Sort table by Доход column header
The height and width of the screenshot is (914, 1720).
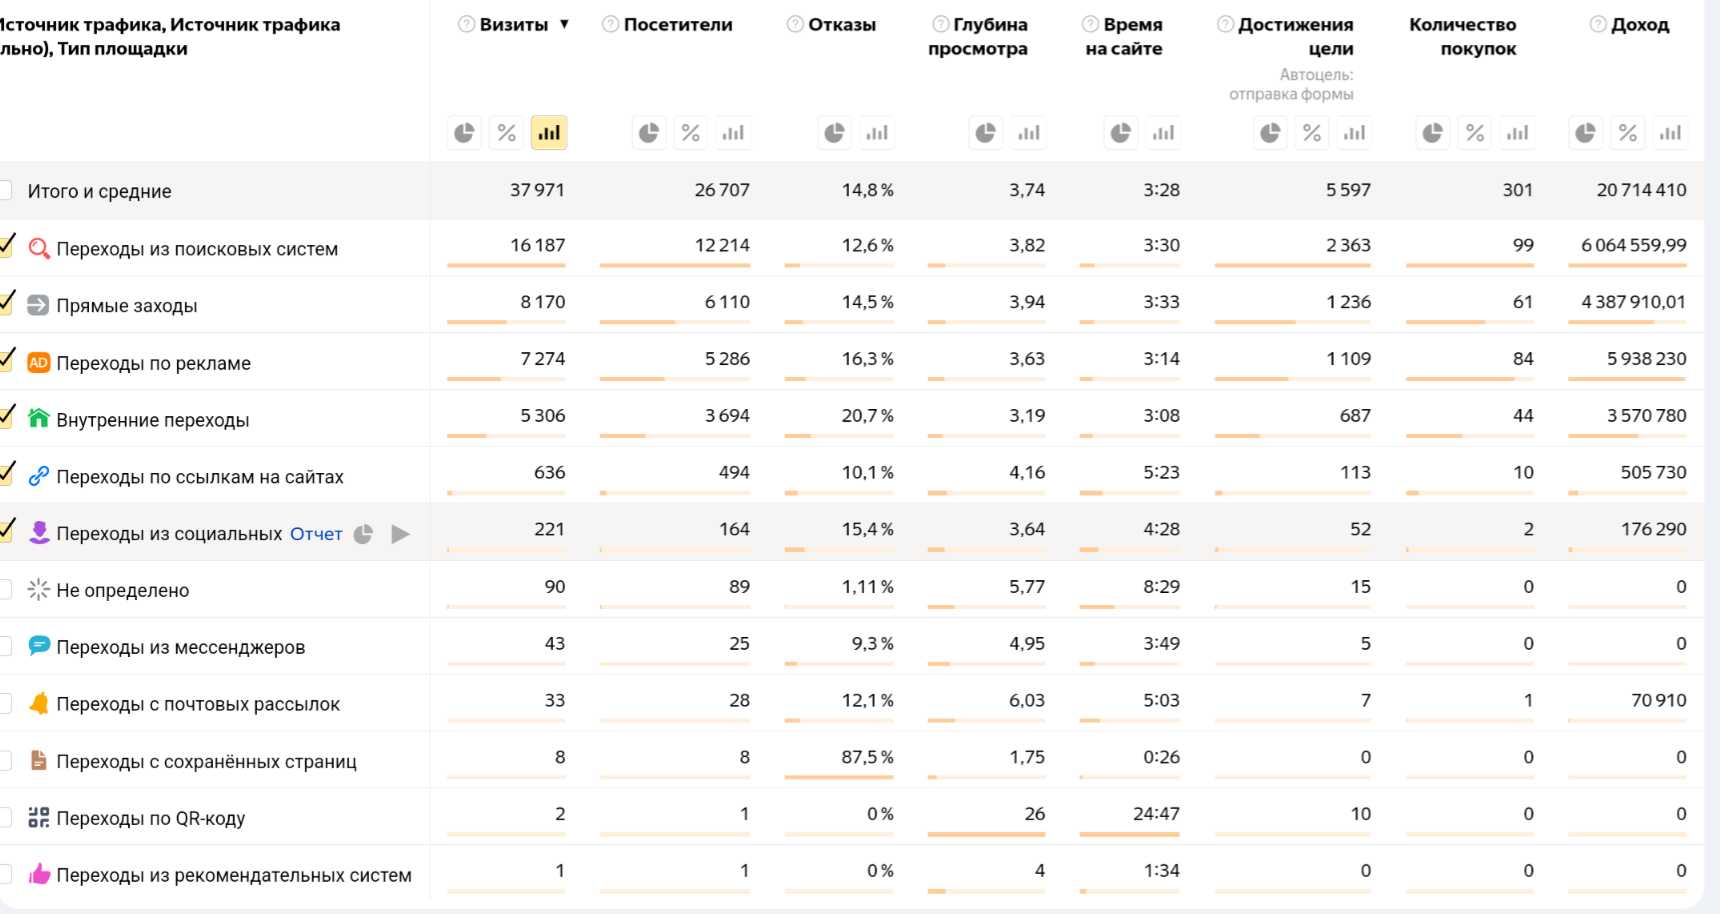pos(1640,24)
